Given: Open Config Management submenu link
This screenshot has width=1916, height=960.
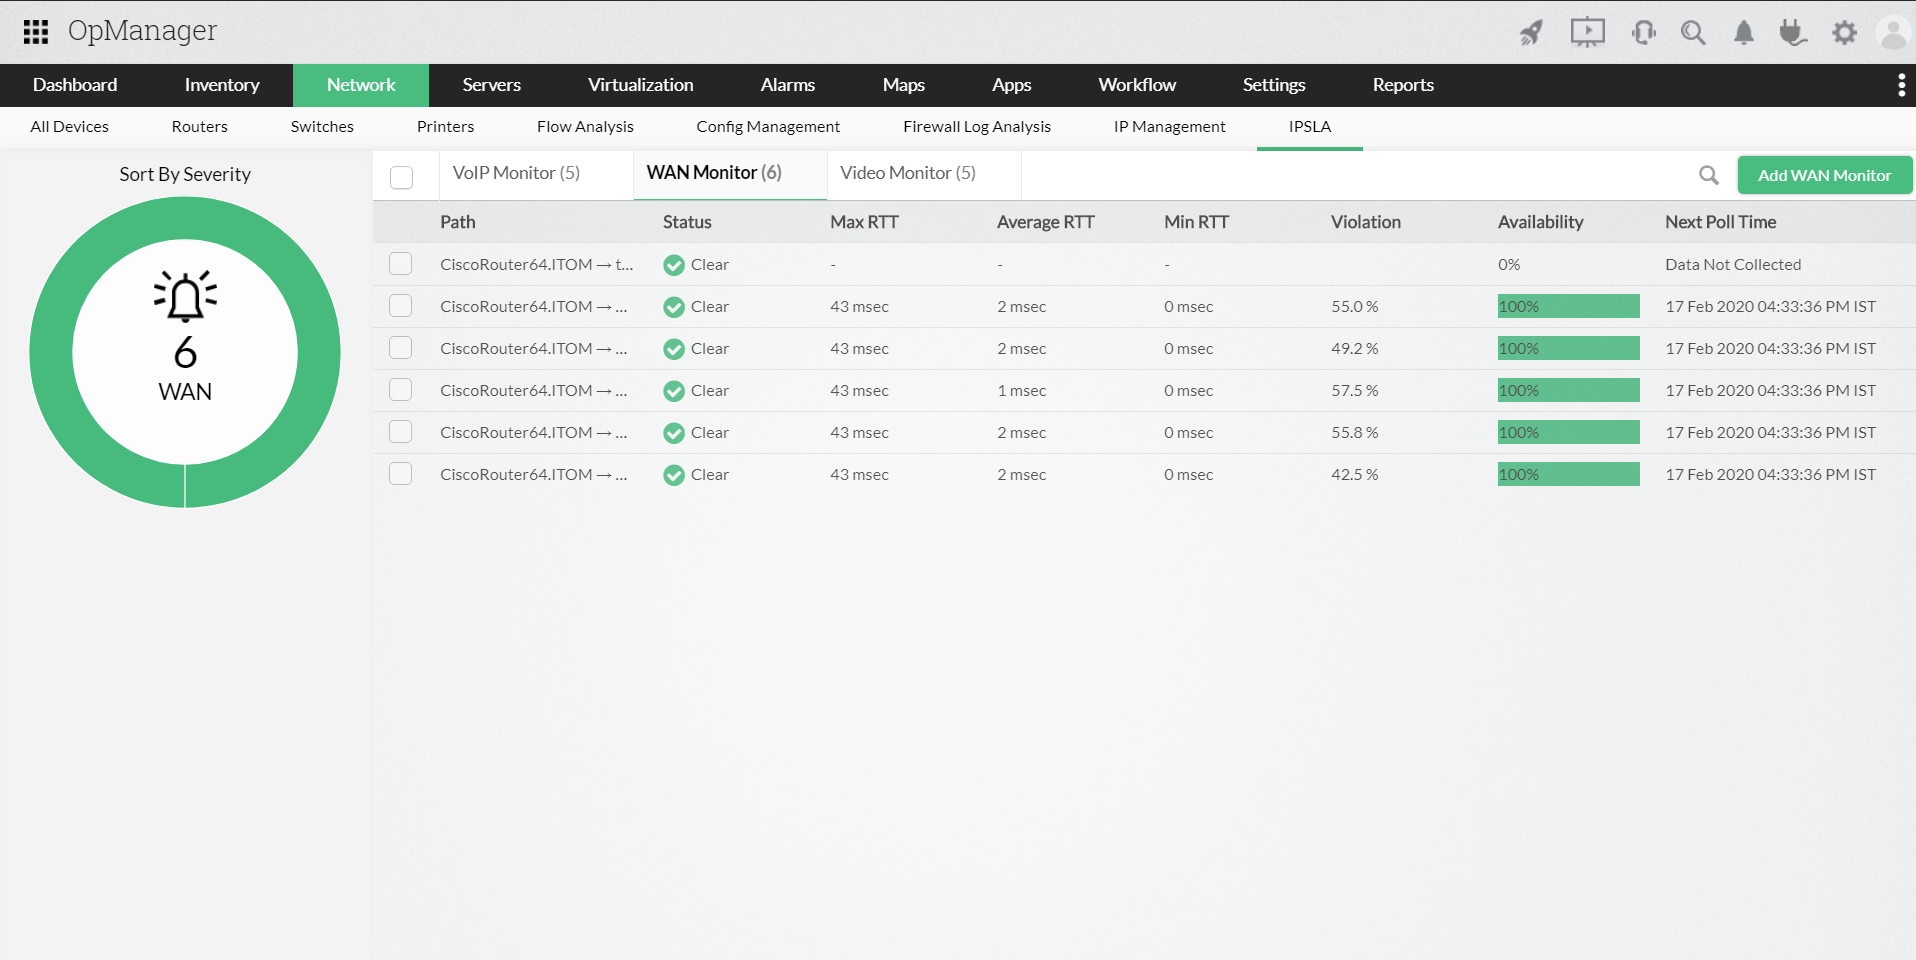Looking at the screenshot, I should [x=768, y=127].
